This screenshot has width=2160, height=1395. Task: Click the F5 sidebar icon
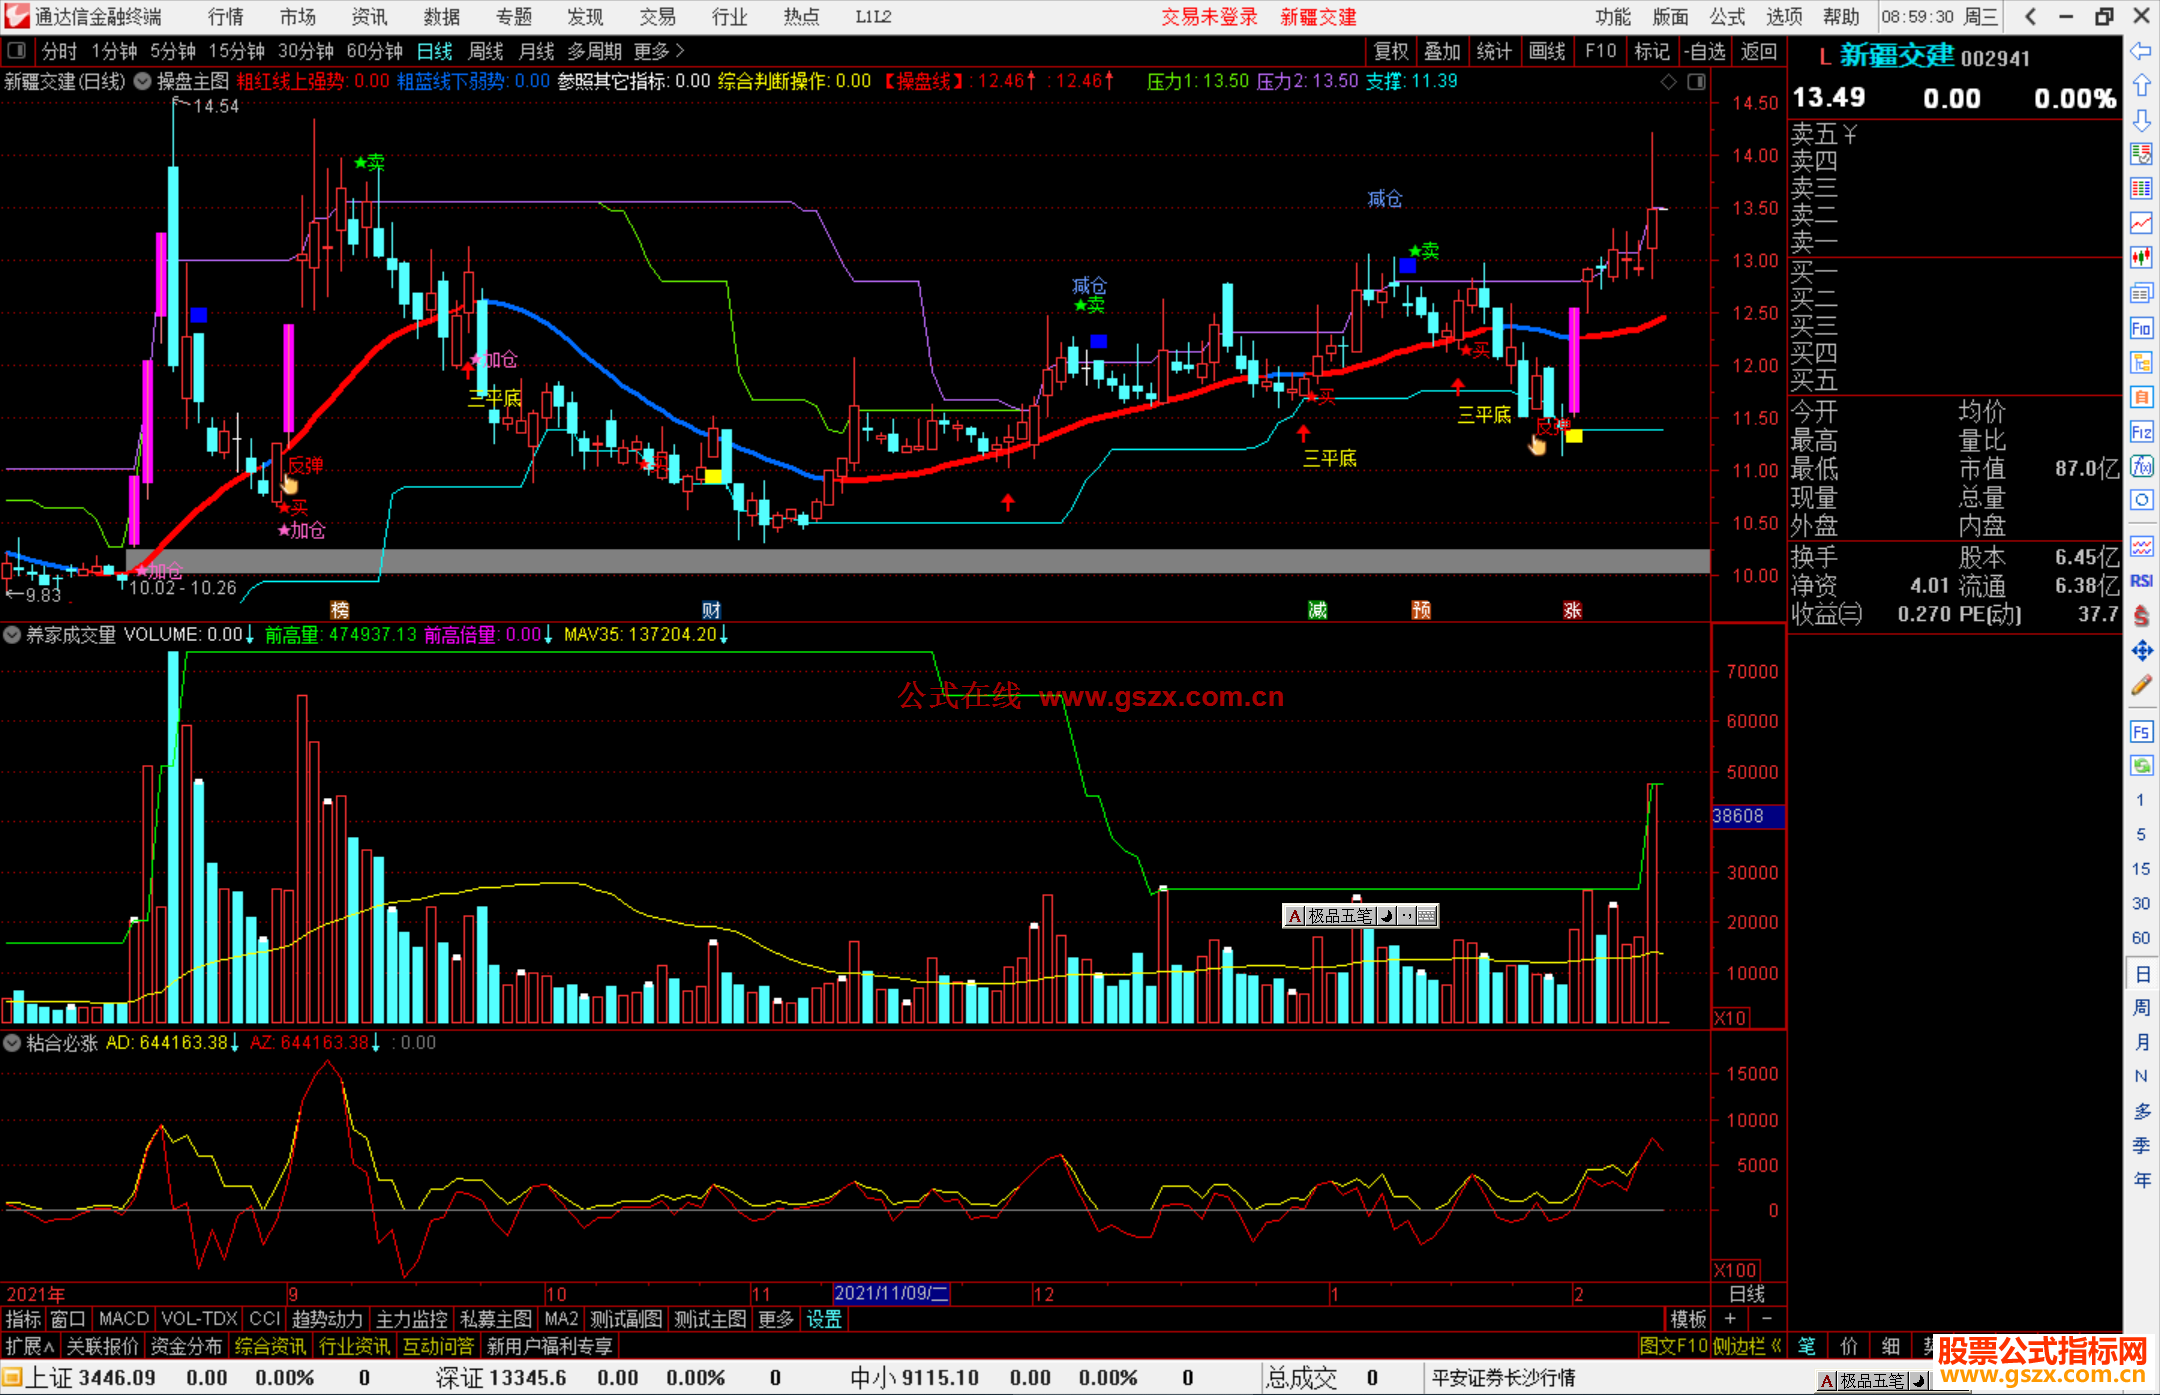2141,732
